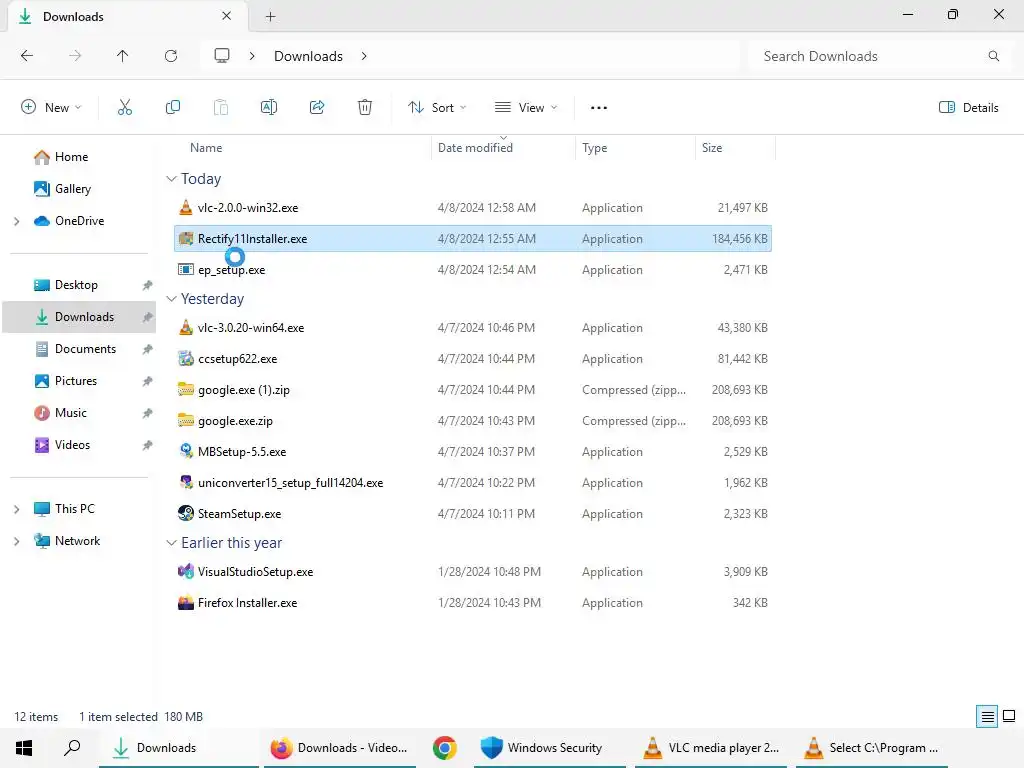This screenshot has height=768, width=1024.
Task: Open the Sort dropdown menu
Action: [437, 108]
